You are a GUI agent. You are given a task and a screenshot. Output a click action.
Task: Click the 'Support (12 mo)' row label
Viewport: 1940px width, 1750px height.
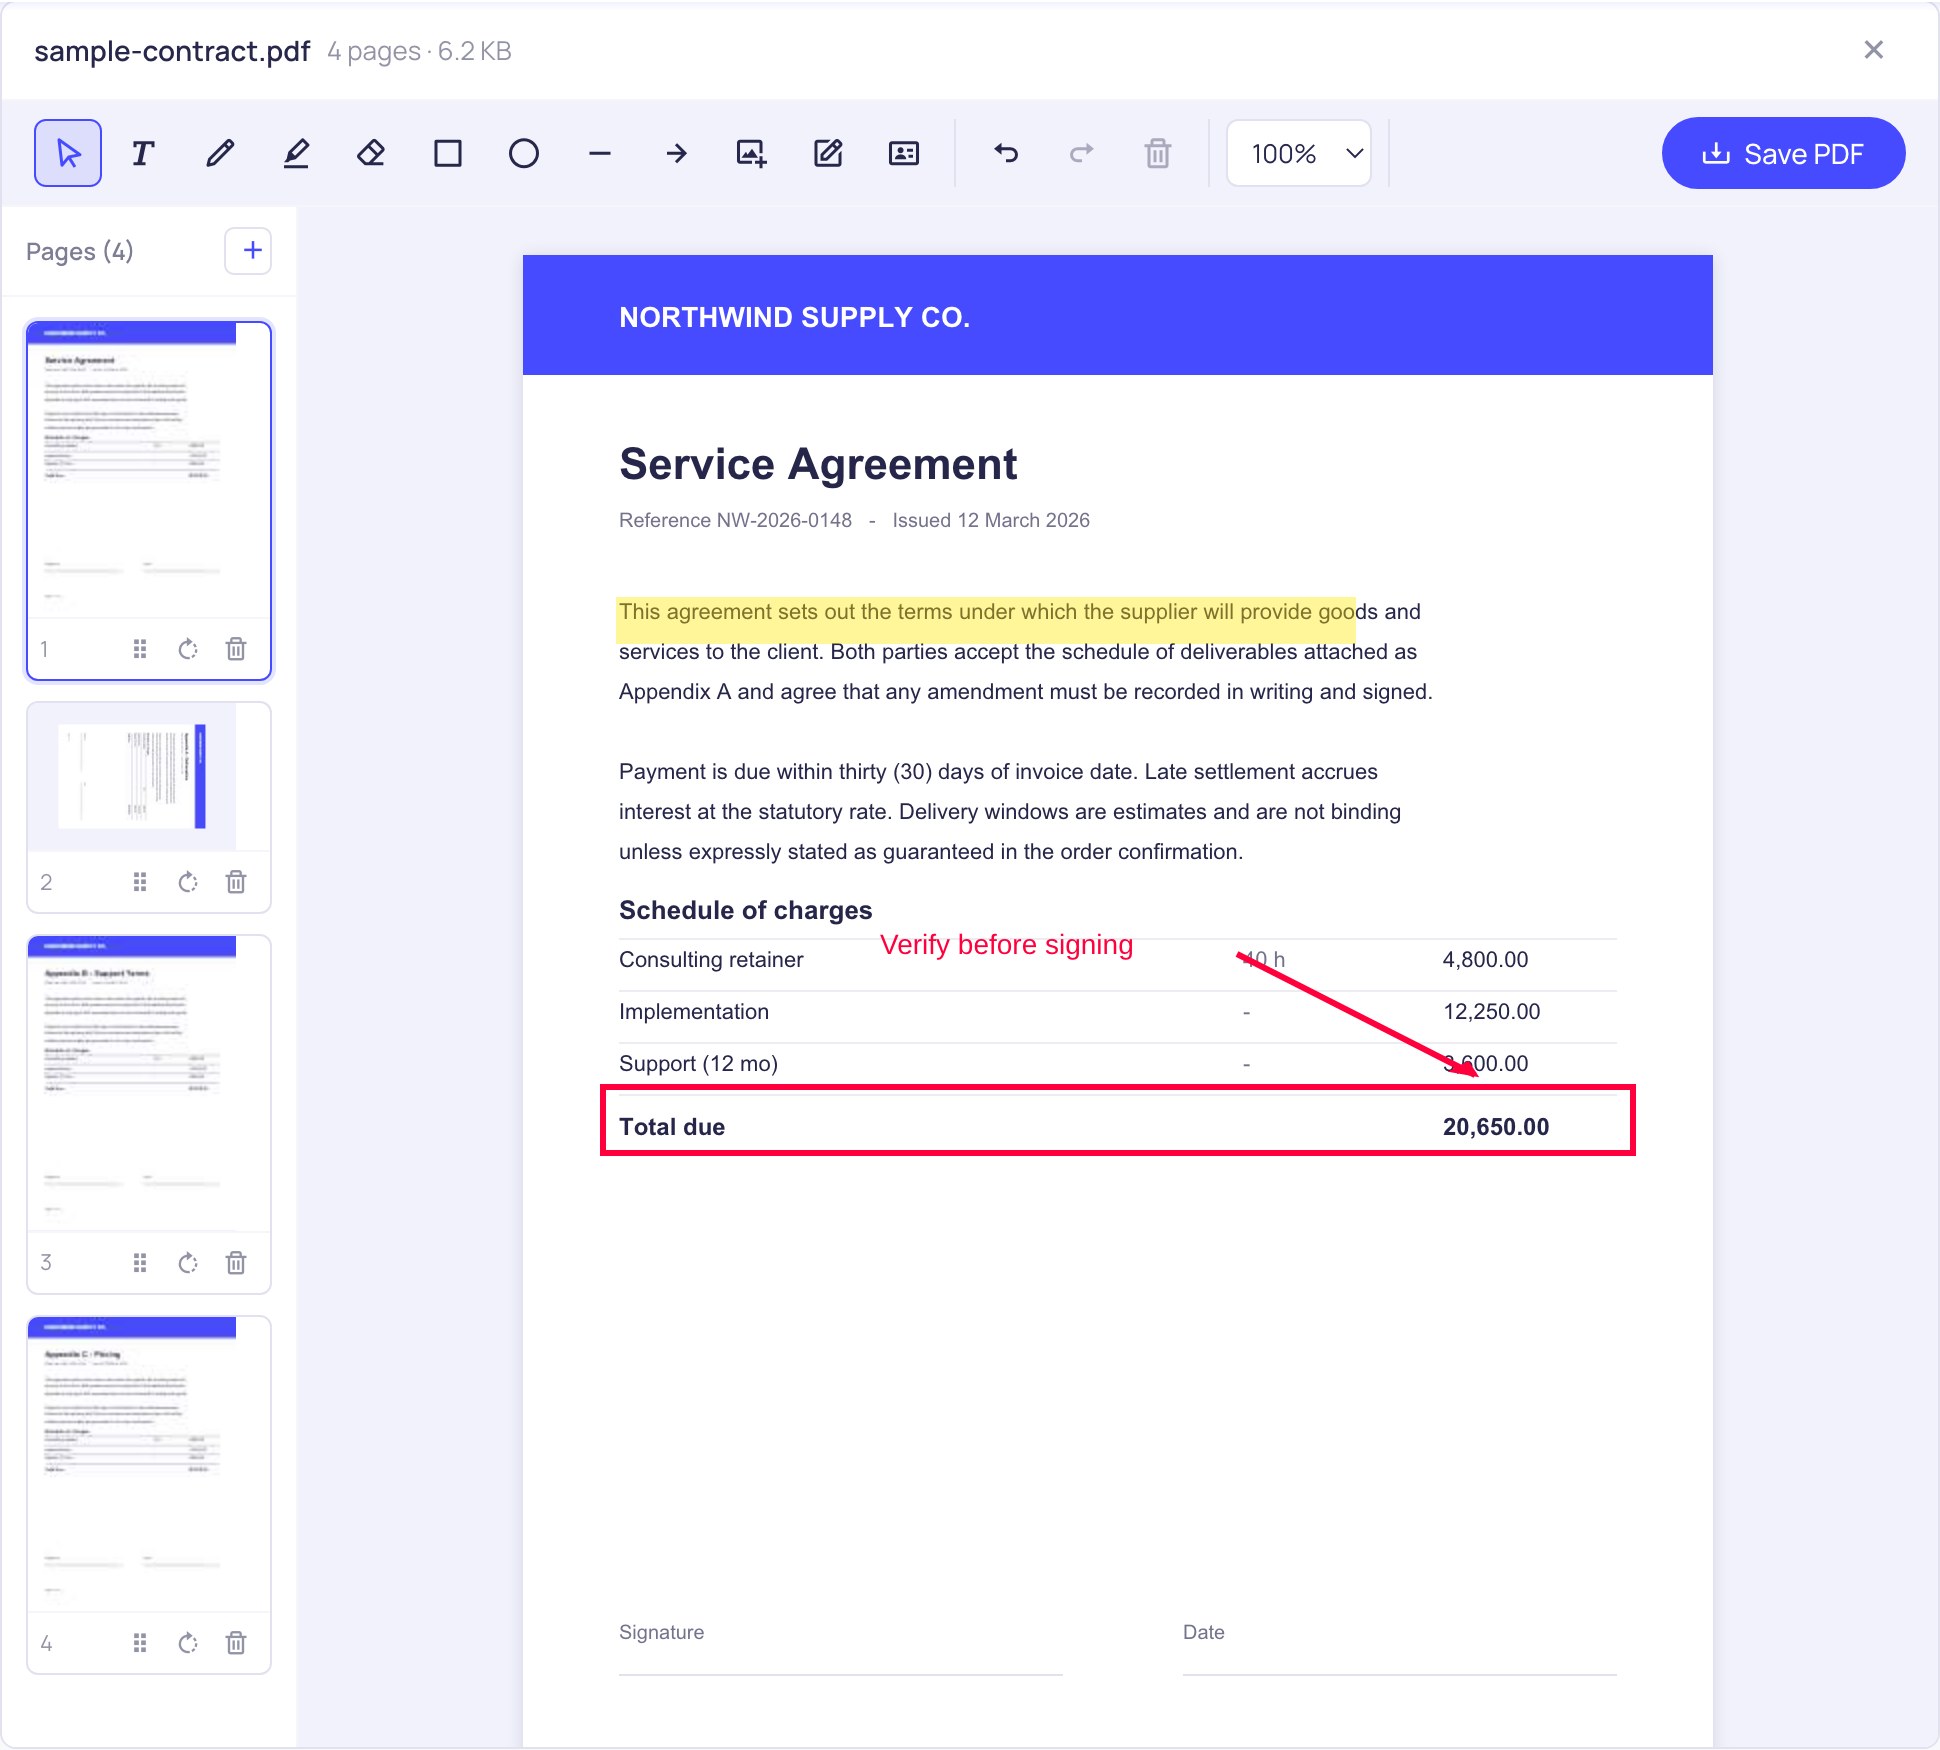[x=698, y=1064]
